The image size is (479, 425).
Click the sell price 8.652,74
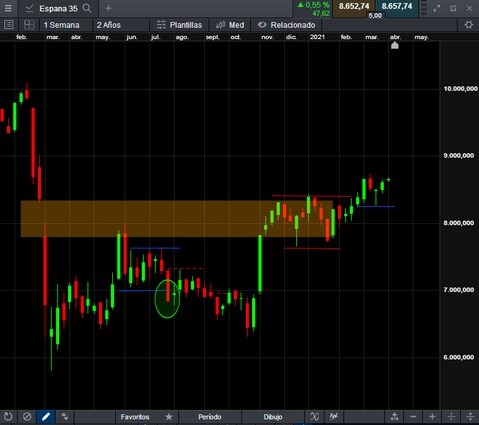[x=354, y=6]
